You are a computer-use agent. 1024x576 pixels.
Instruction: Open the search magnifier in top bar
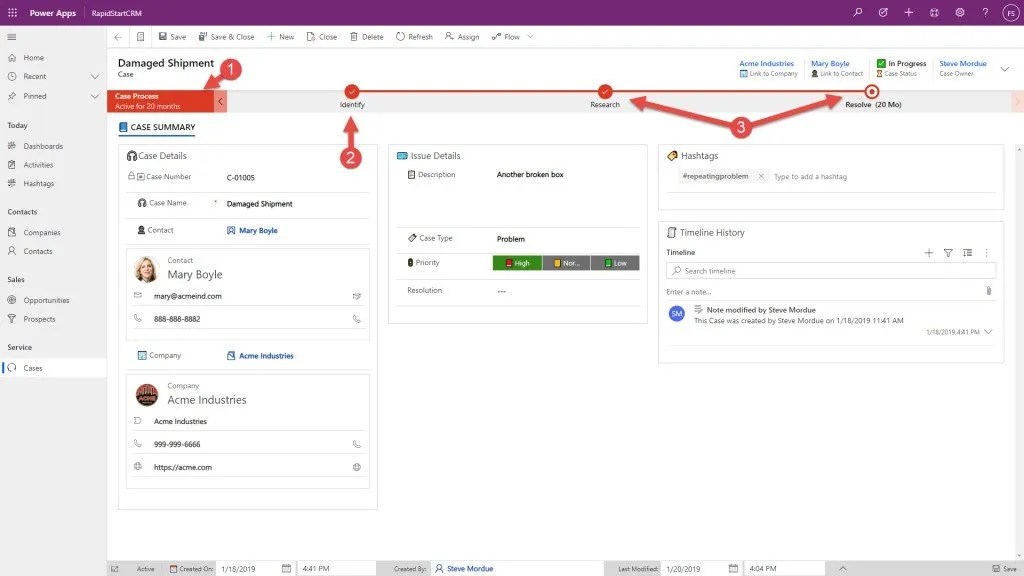pos(857,12)
